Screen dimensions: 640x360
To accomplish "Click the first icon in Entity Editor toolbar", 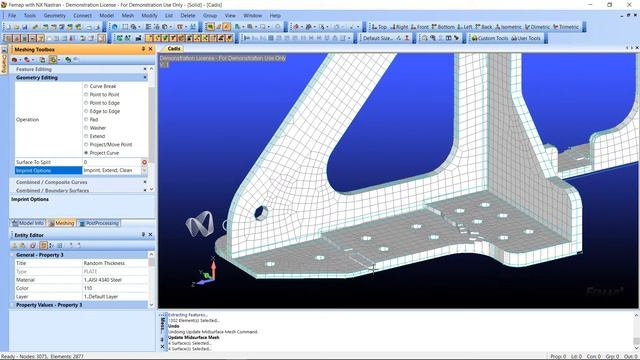I will pyautogui.click(x=14, y=245).
